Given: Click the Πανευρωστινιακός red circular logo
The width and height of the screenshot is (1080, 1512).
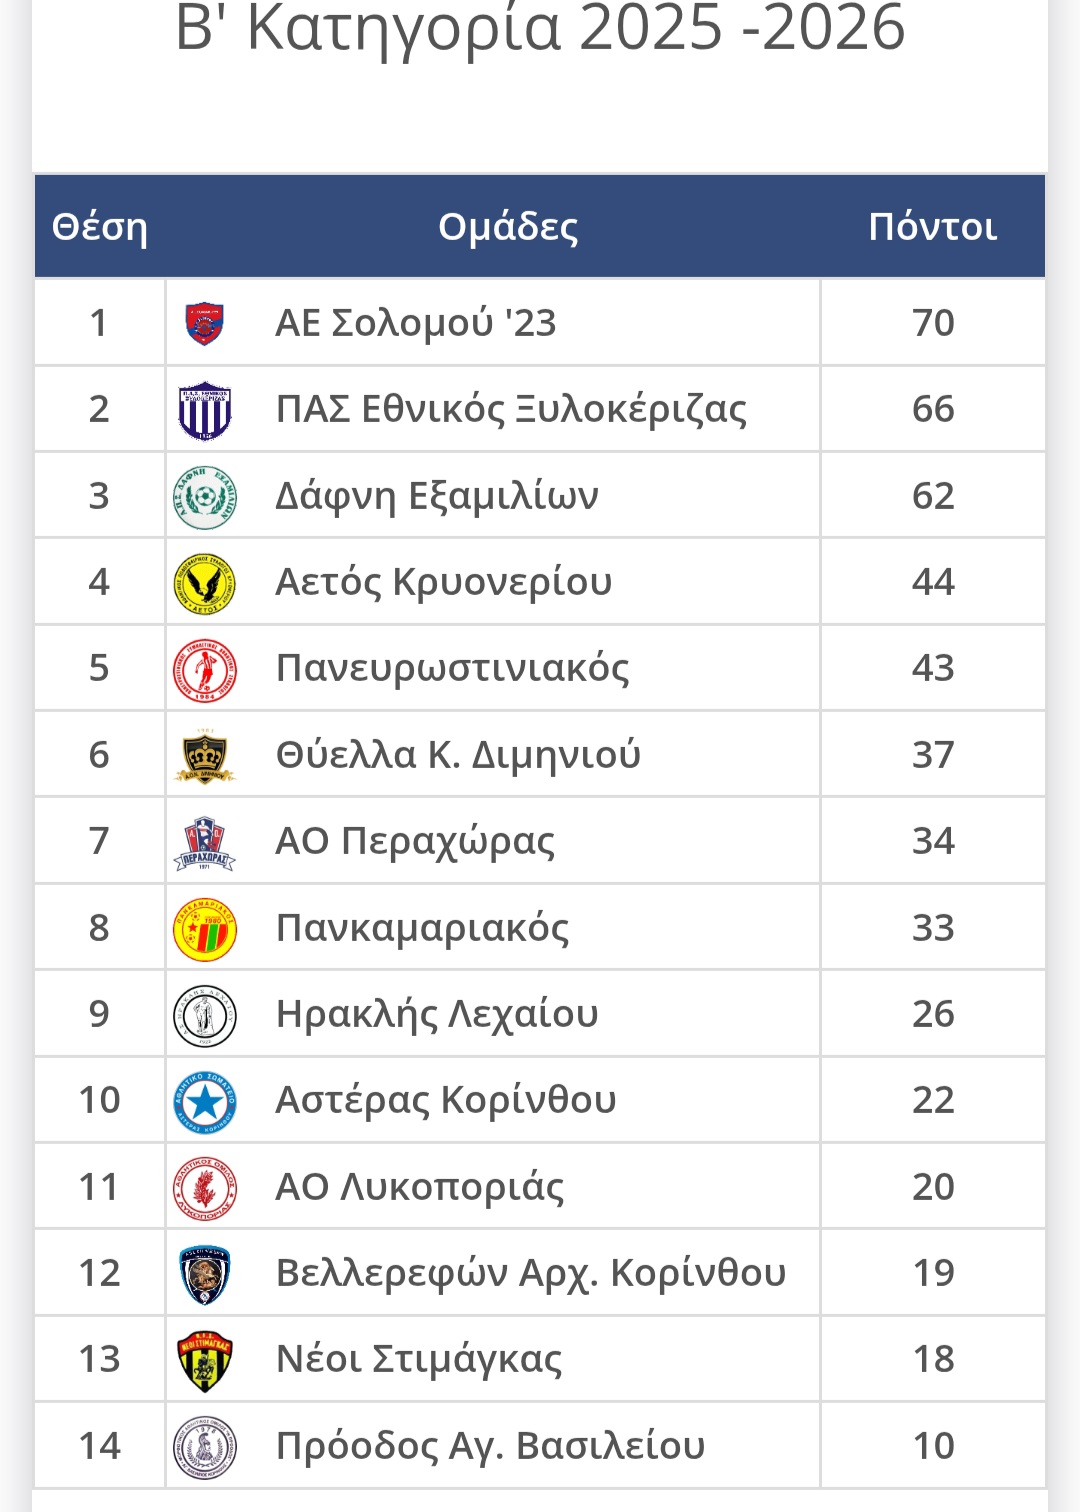Looking at the screenshot, I should click(205, 669).
